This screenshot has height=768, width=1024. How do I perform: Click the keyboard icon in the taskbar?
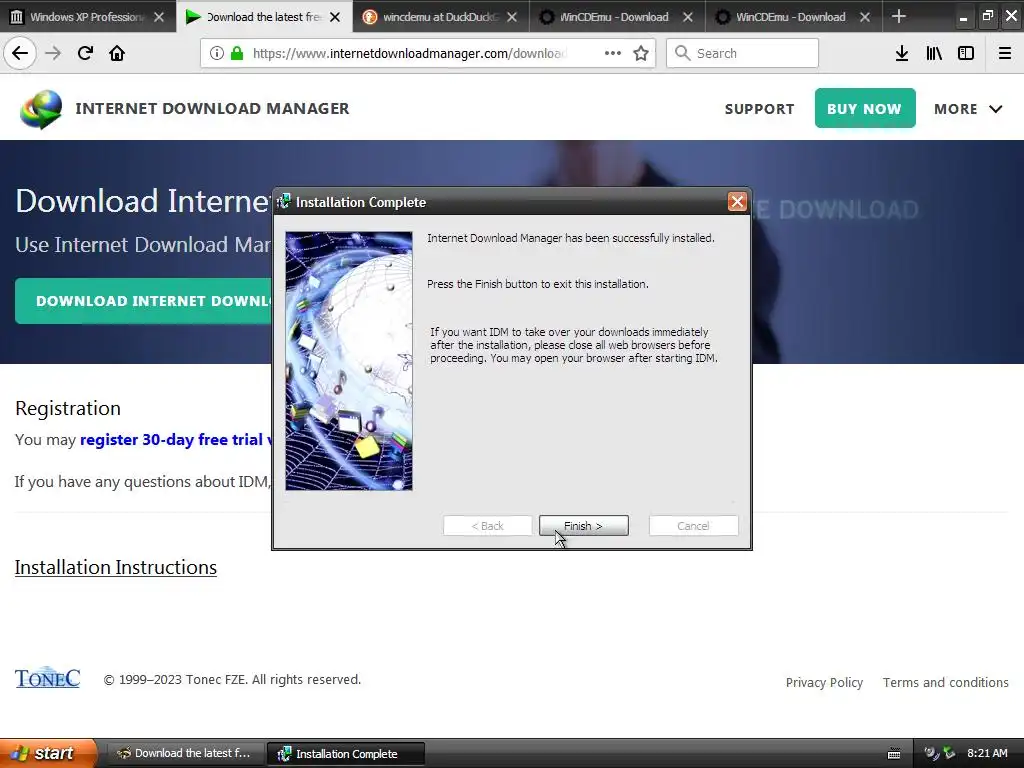point(894,754)
